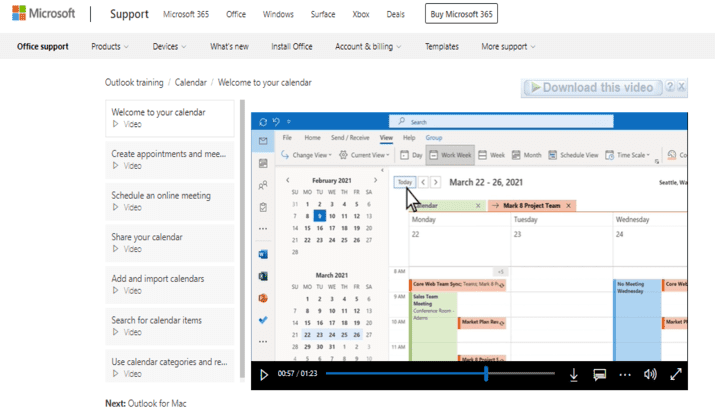Viewport: 715px width, 420px height.
Task: Select Day view in ribbon
Action: pos(411,155)
